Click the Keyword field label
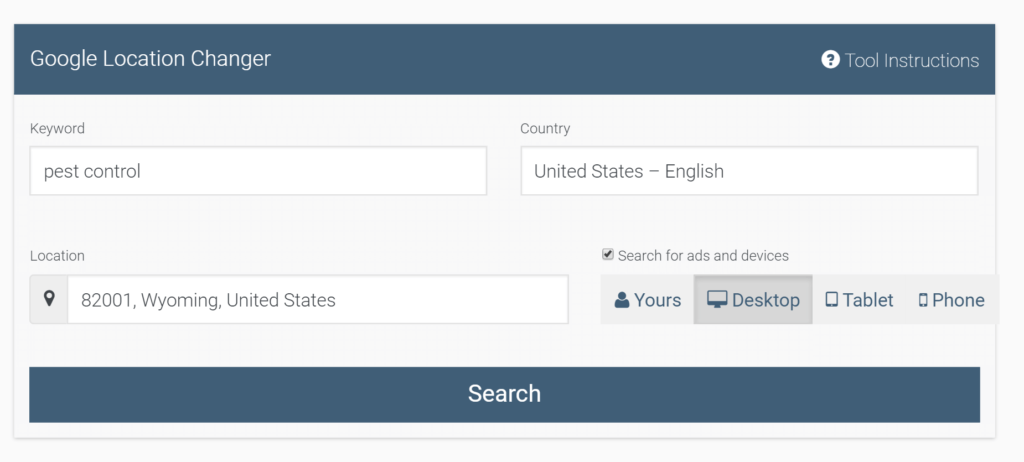The width and height of the screenshot is (1024, 462). [57, 128]
